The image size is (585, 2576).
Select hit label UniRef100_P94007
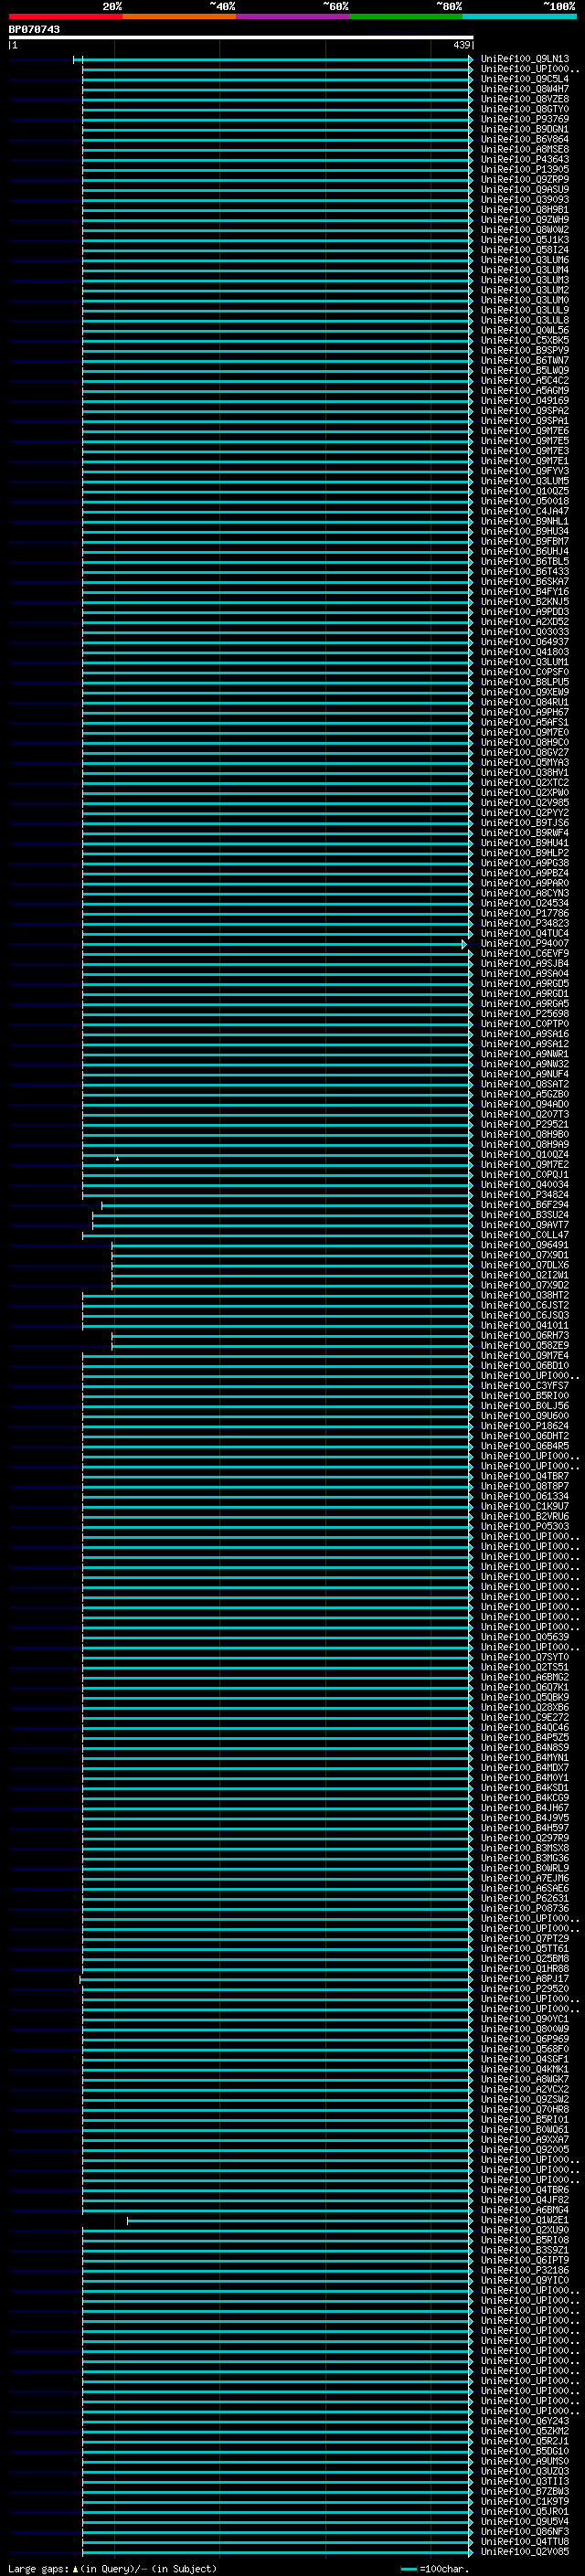click(x=525, y=944)
